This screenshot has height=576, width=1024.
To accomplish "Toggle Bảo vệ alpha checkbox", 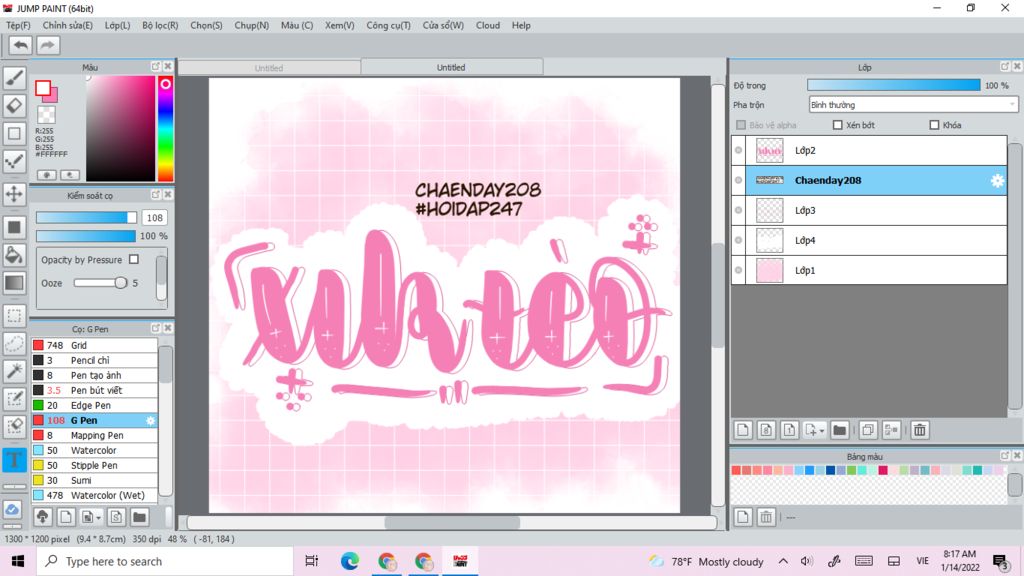I will coord(741,125).
